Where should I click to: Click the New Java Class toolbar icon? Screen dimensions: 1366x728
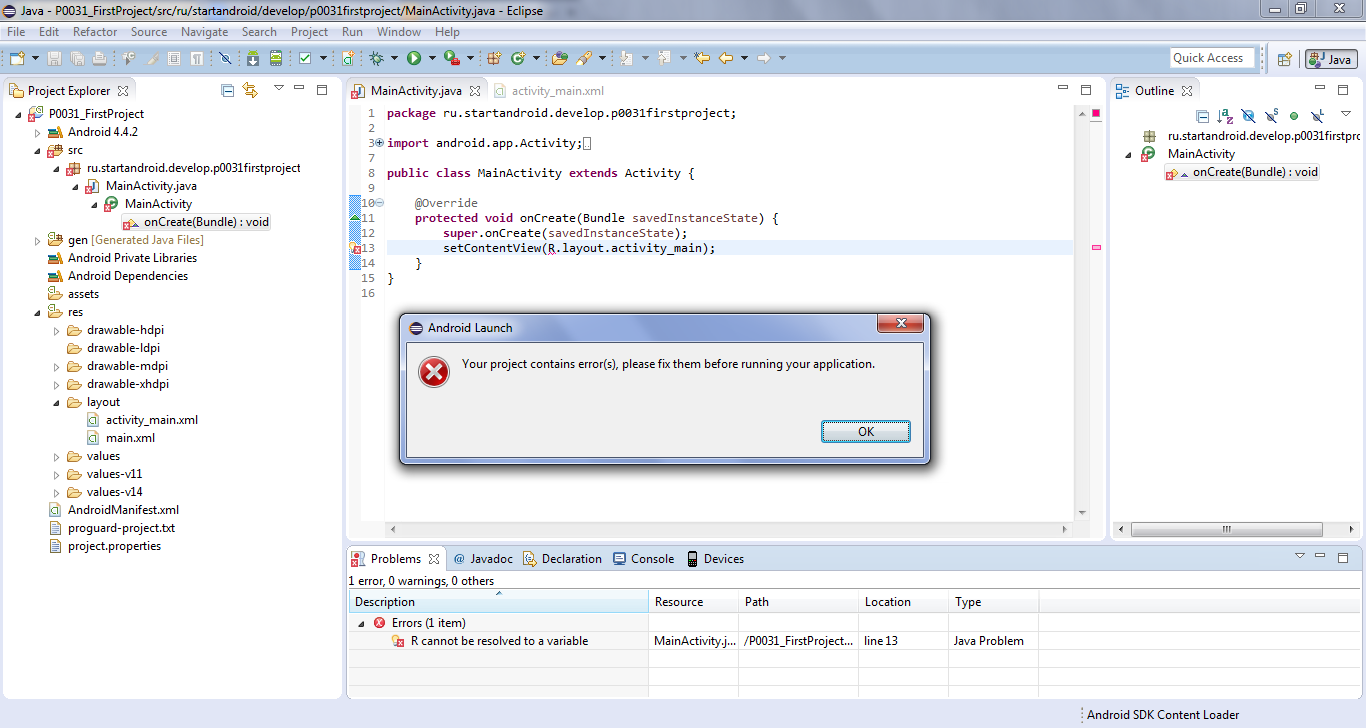pyautogui.click(x=518, y=58)
